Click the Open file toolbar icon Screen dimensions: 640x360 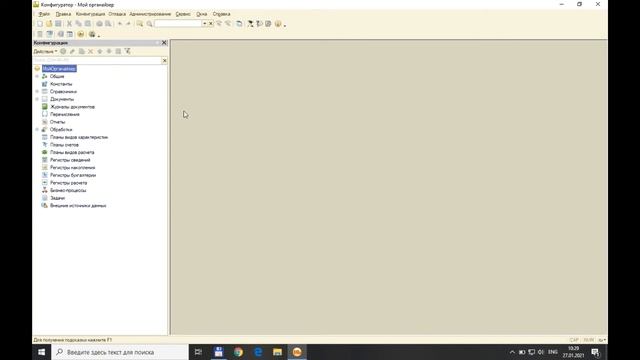[x=49, y=24]
